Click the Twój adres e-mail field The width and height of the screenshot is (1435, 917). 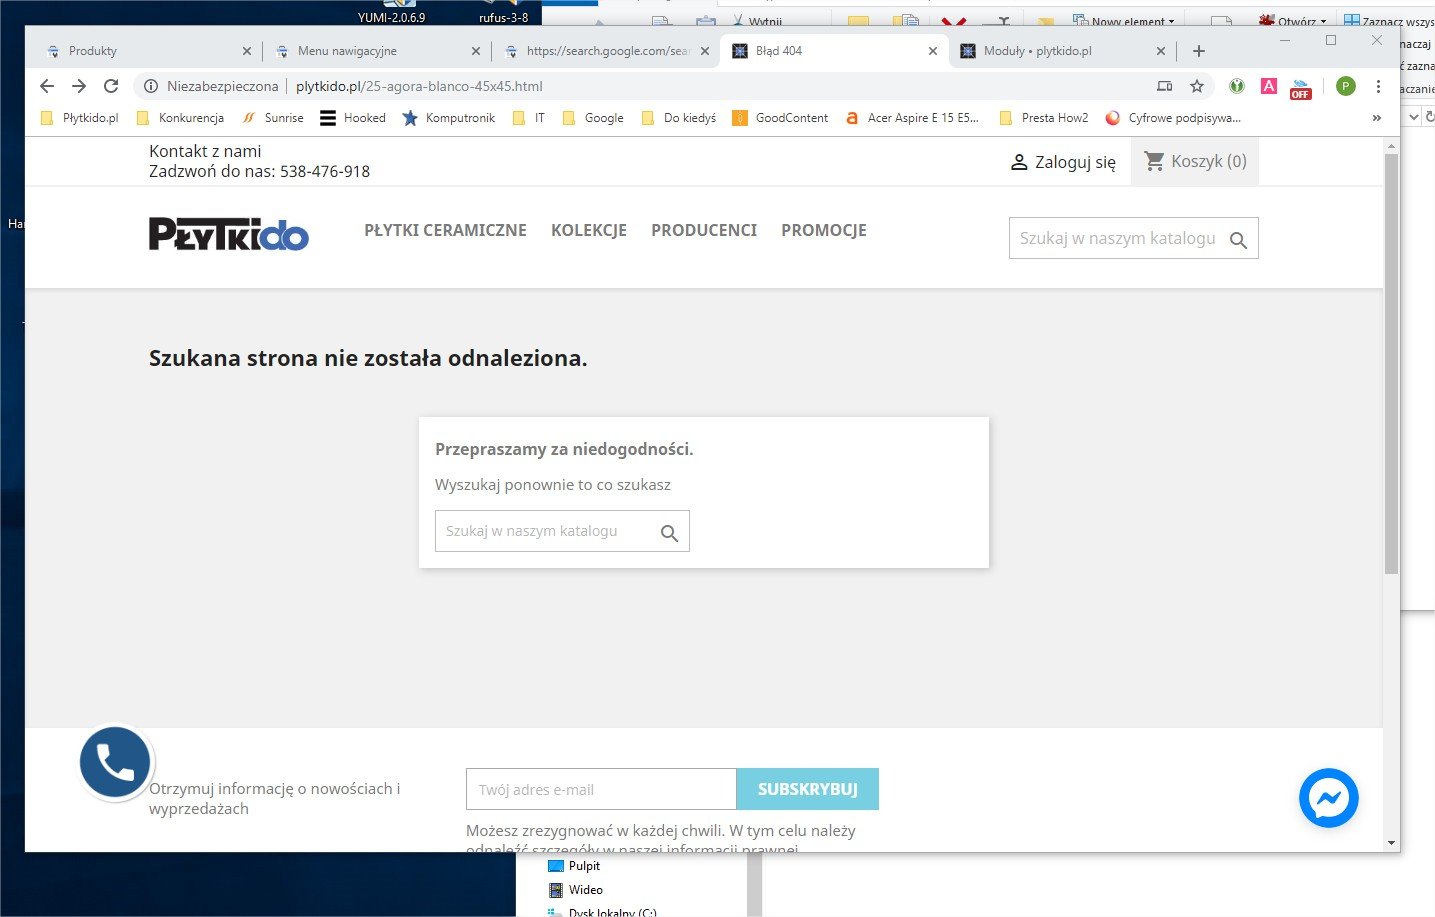coord(601,789)
